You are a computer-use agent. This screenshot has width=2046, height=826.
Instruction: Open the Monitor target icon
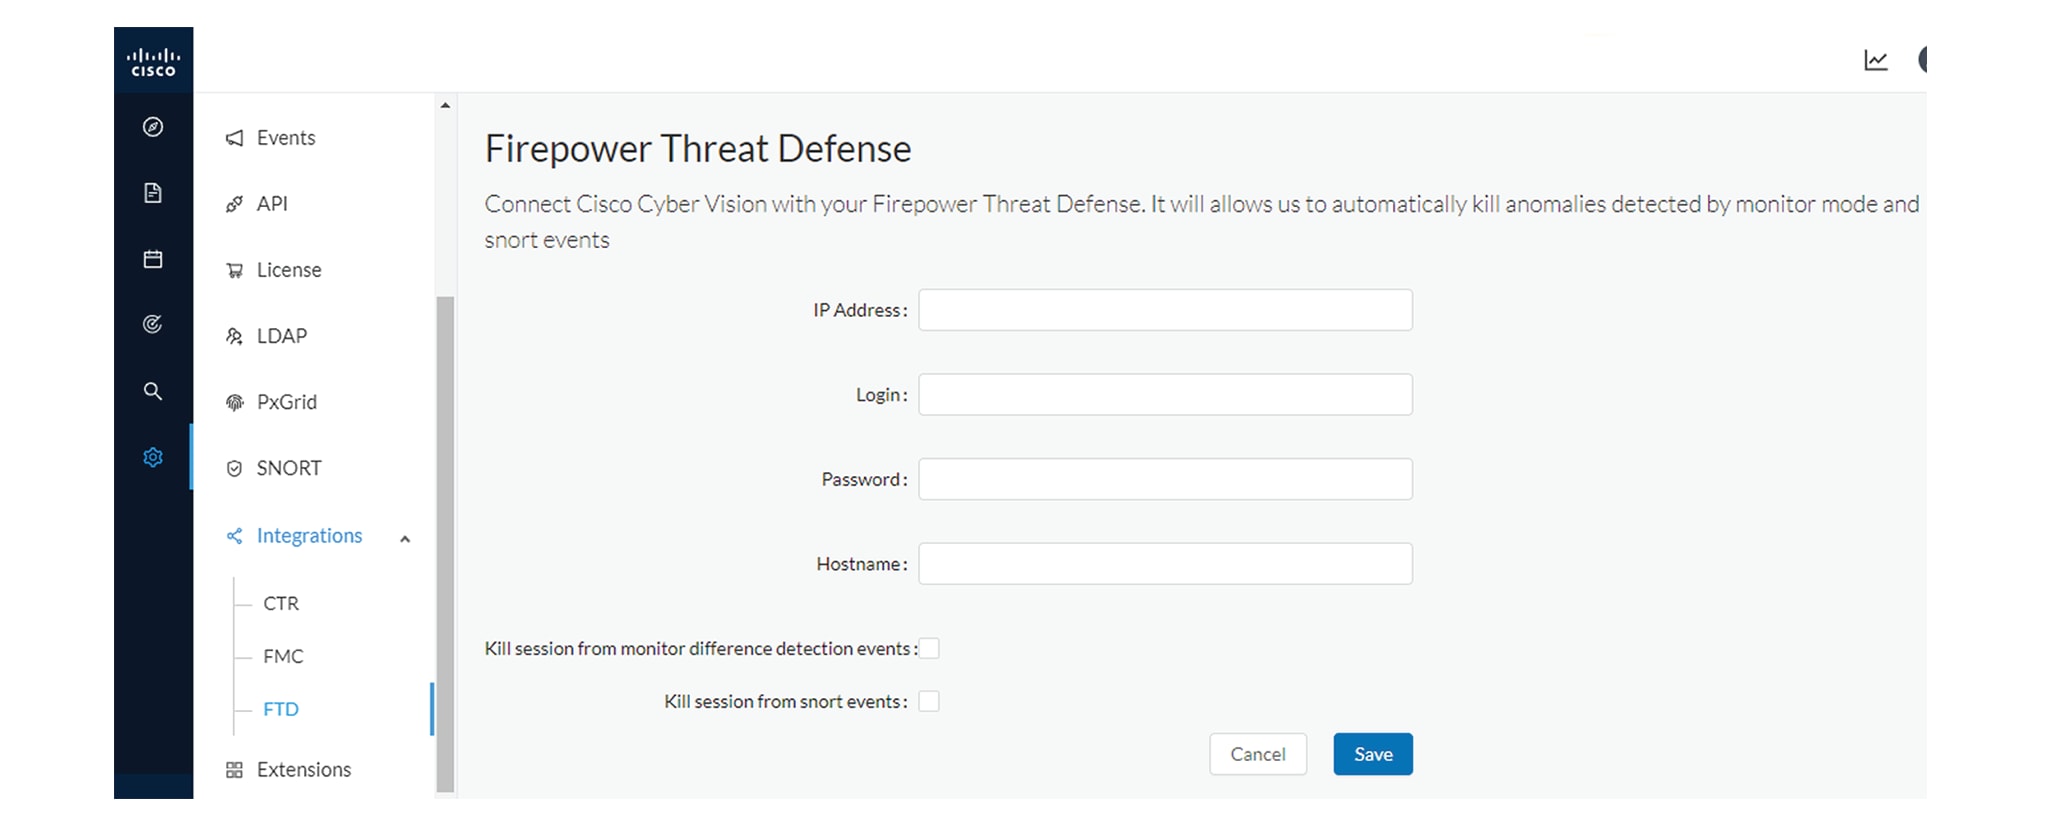click(153, 324)
